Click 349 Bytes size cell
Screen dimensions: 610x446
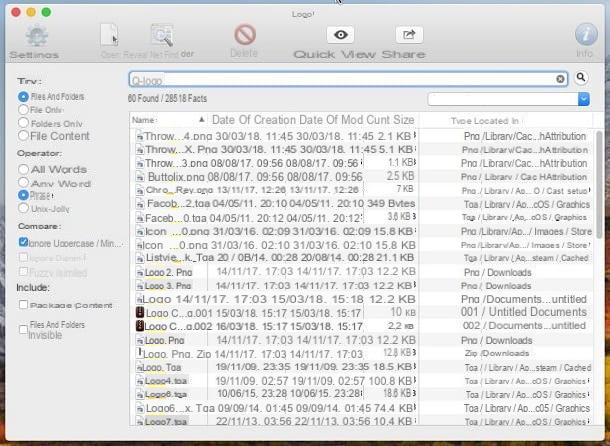(391, 204)
